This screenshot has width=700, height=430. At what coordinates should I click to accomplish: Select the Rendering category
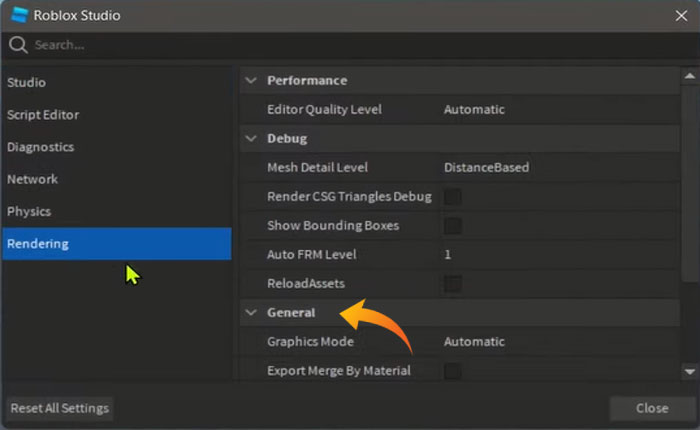(x=117, y=244)
